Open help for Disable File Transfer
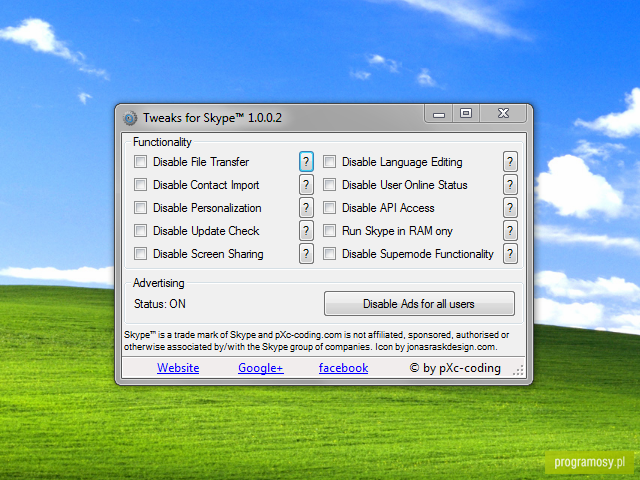Image resolution: width=640 pixels, height=480 pixels. [x=306, y=162]
